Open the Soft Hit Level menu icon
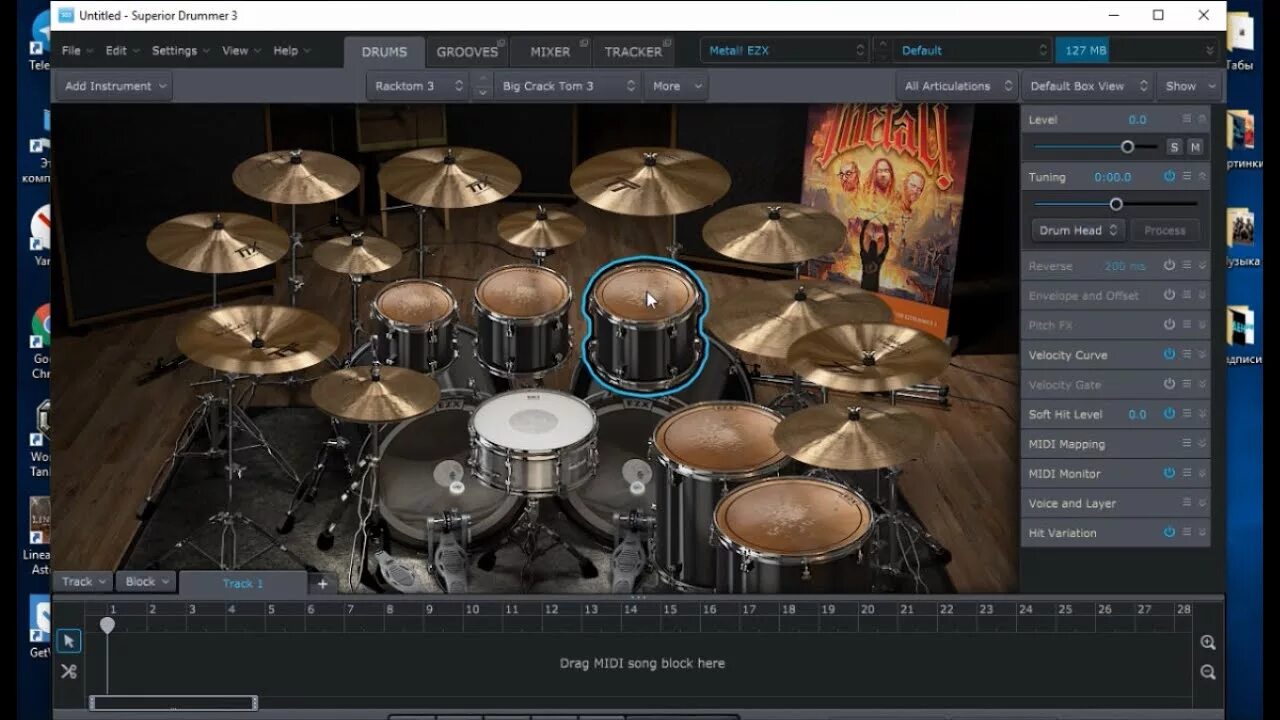Viewport: 1280px width, 720px height. [1187, 413]
